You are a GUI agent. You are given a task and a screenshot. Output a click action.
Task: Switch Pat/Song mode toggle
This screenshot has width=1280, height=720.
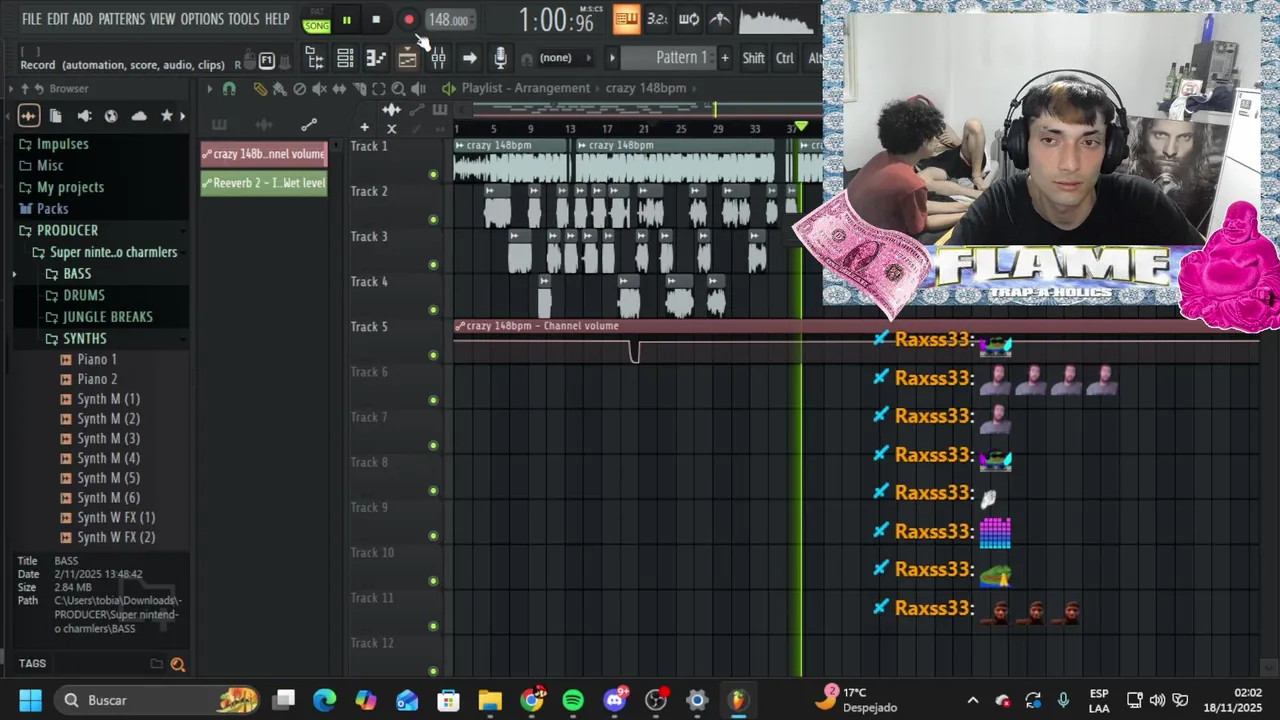(x=316, y=21)
